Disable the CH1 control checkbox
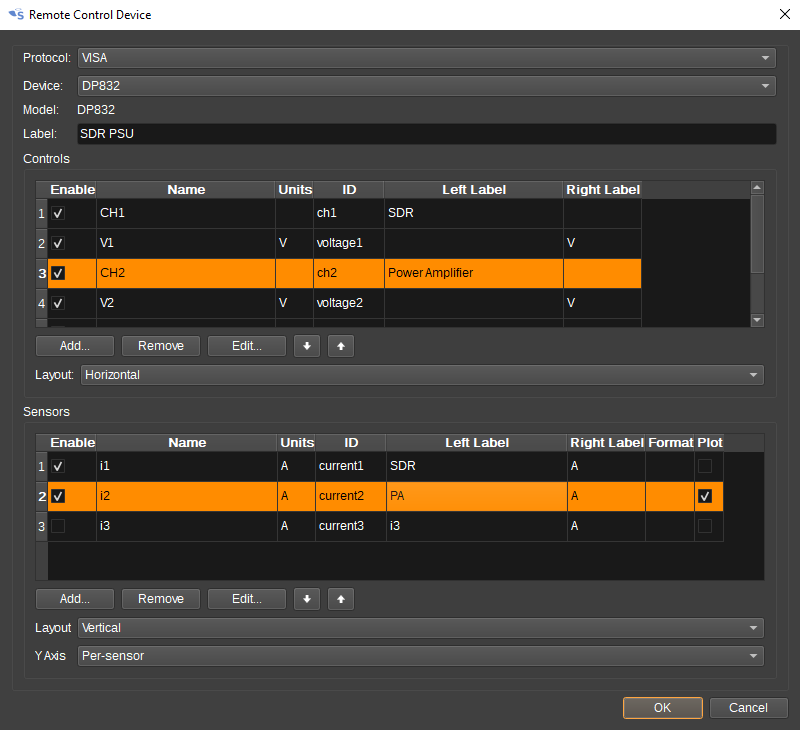The height and width of the screenshot is (730, 800). [x=59, y=214]
